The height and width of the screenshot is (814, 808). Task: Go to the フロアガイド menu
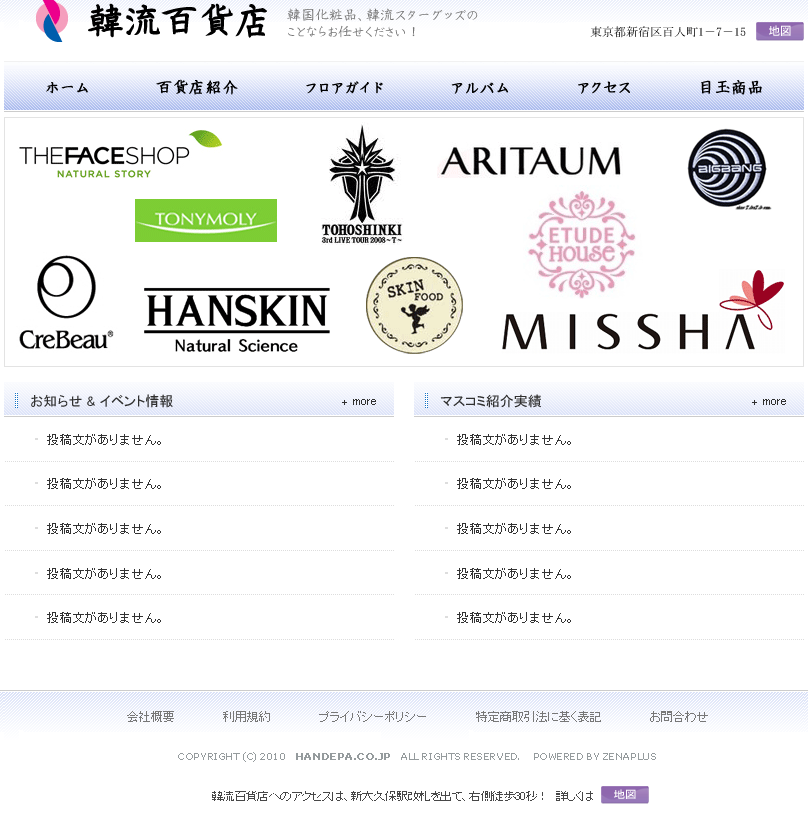345,88
